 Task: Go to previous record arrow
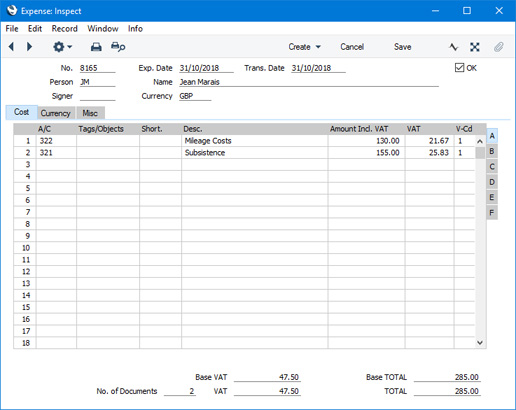(x=11, y=47)
